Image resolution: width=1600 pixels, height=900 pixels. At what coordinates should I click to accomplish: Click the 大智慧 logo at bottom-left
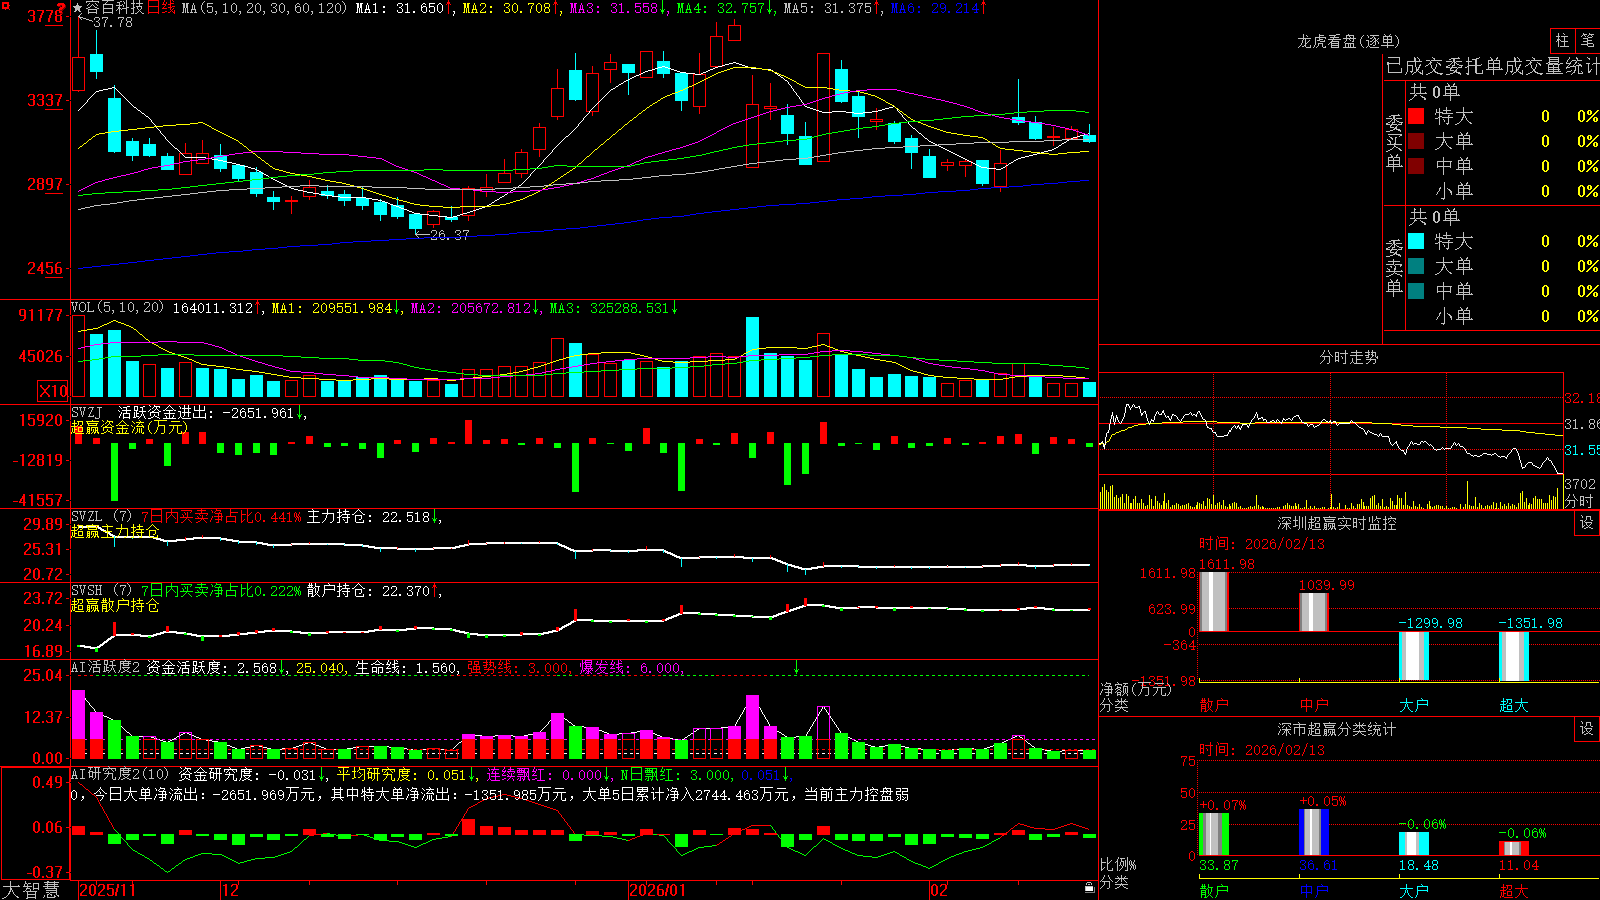31,890
